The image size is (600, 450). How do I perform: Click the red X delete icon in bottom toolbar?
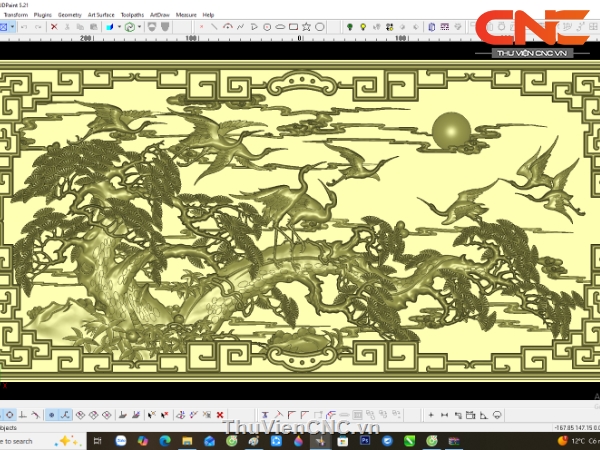219,414
